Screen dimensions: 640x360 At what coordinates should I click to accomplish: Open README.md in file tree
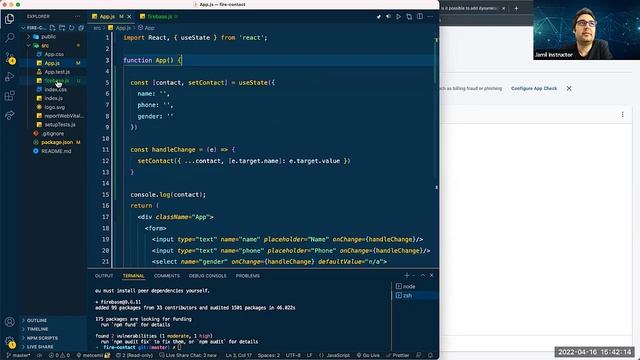56,151
